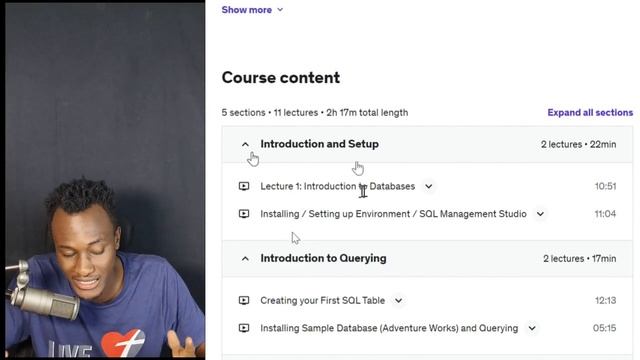Open Lecture 1: Introduction to Databases

338,186
